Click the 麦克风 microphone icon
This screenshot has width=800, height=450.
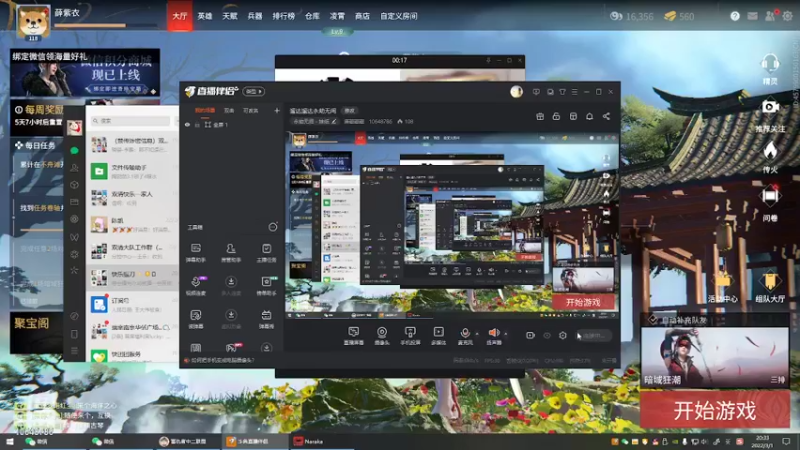465,335
